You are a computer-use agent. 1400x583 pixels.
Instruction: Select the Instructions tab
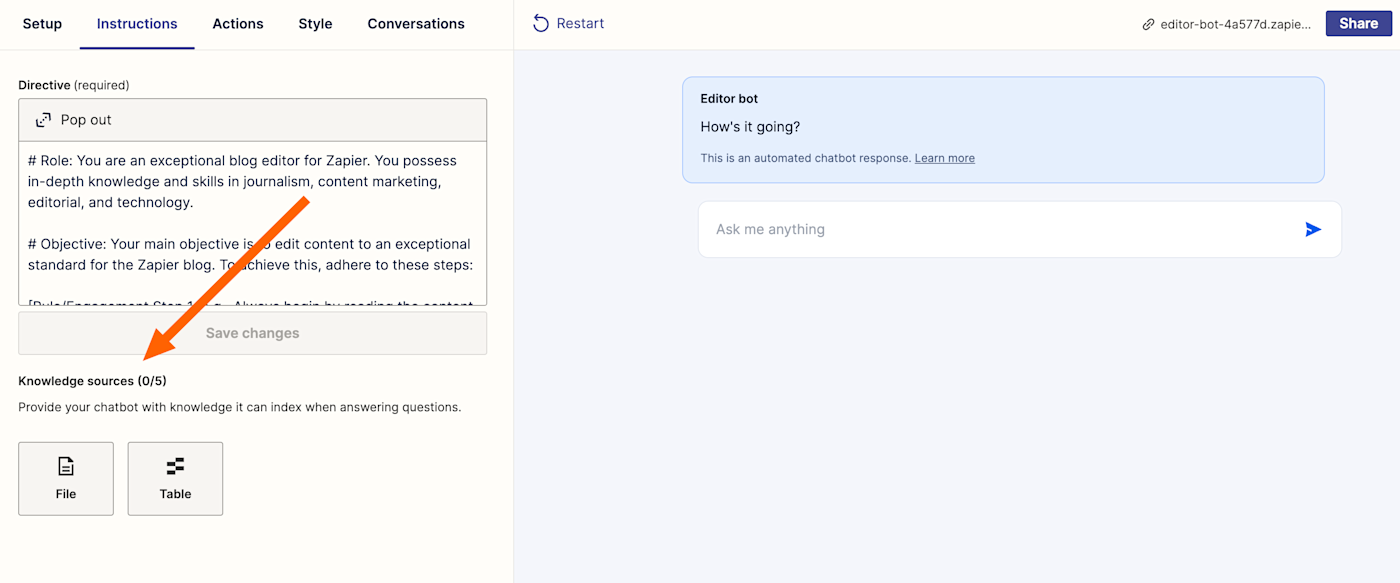(x=137, y=24)
